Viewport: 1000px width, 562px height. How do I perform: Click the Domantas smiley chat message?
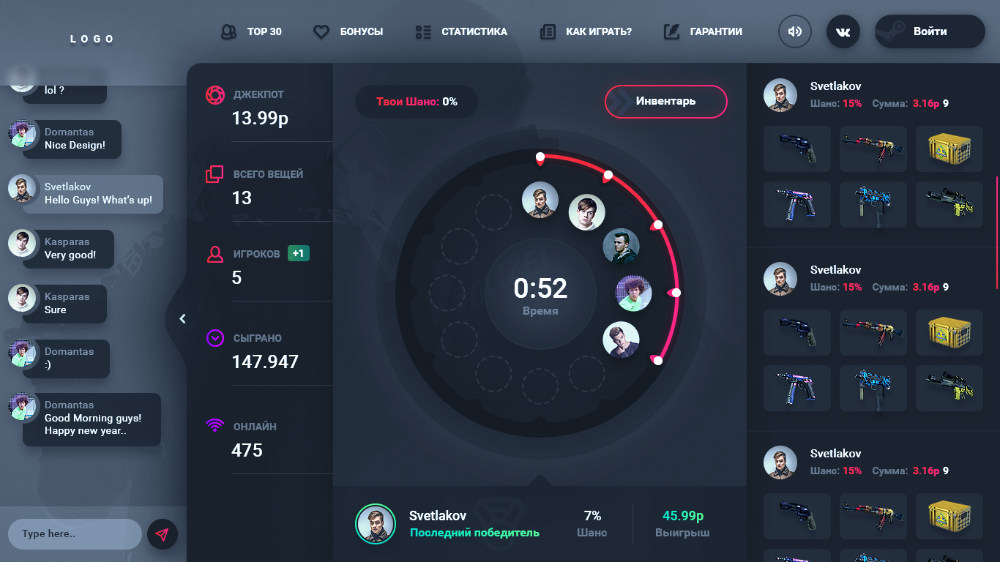click(66, 359)
